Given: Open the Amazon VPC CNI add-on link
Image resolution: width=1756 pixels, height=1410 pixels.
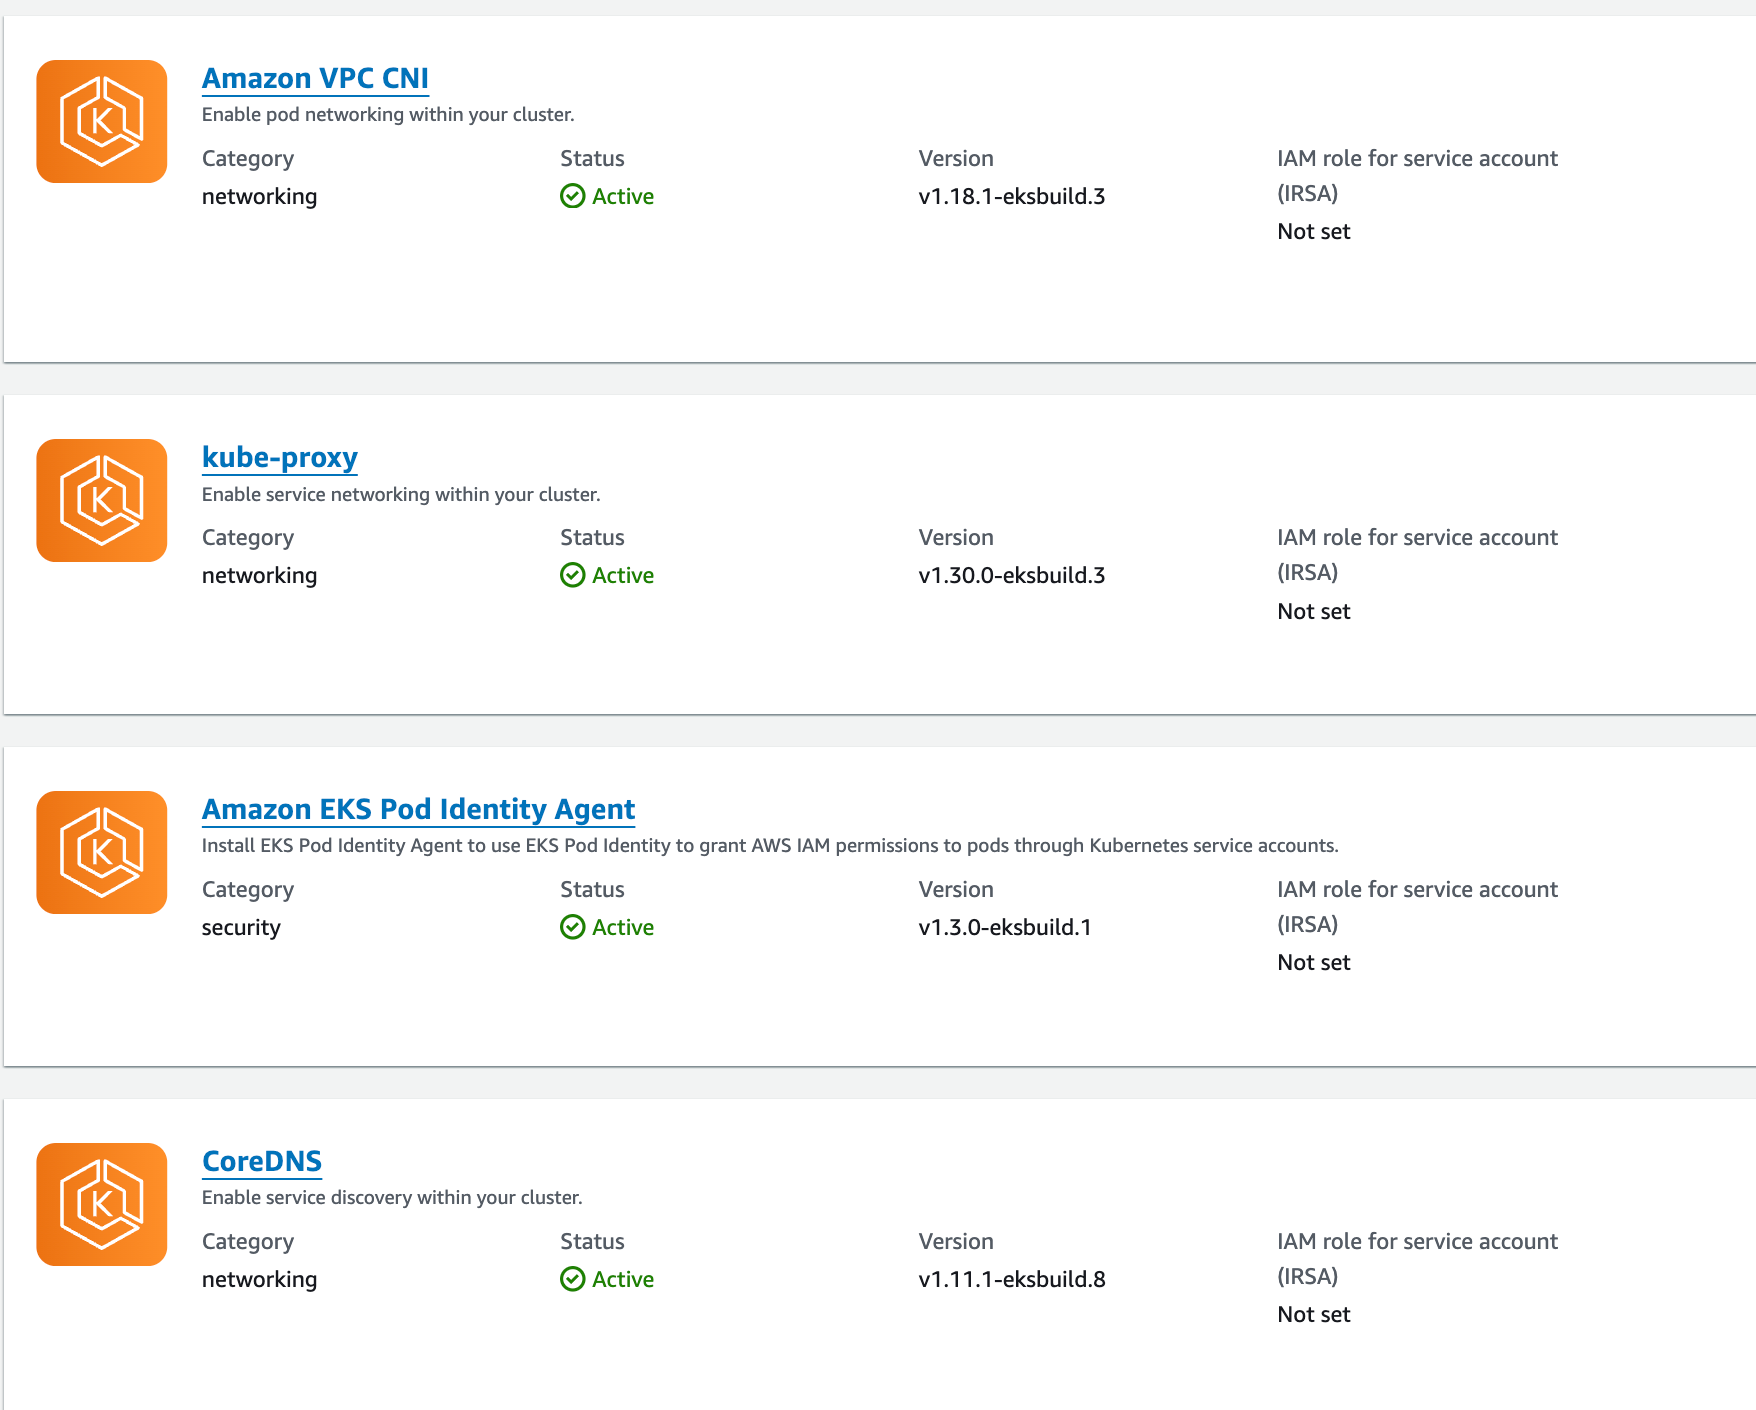Looking at the screenshot, I should [x=315, y=78].
